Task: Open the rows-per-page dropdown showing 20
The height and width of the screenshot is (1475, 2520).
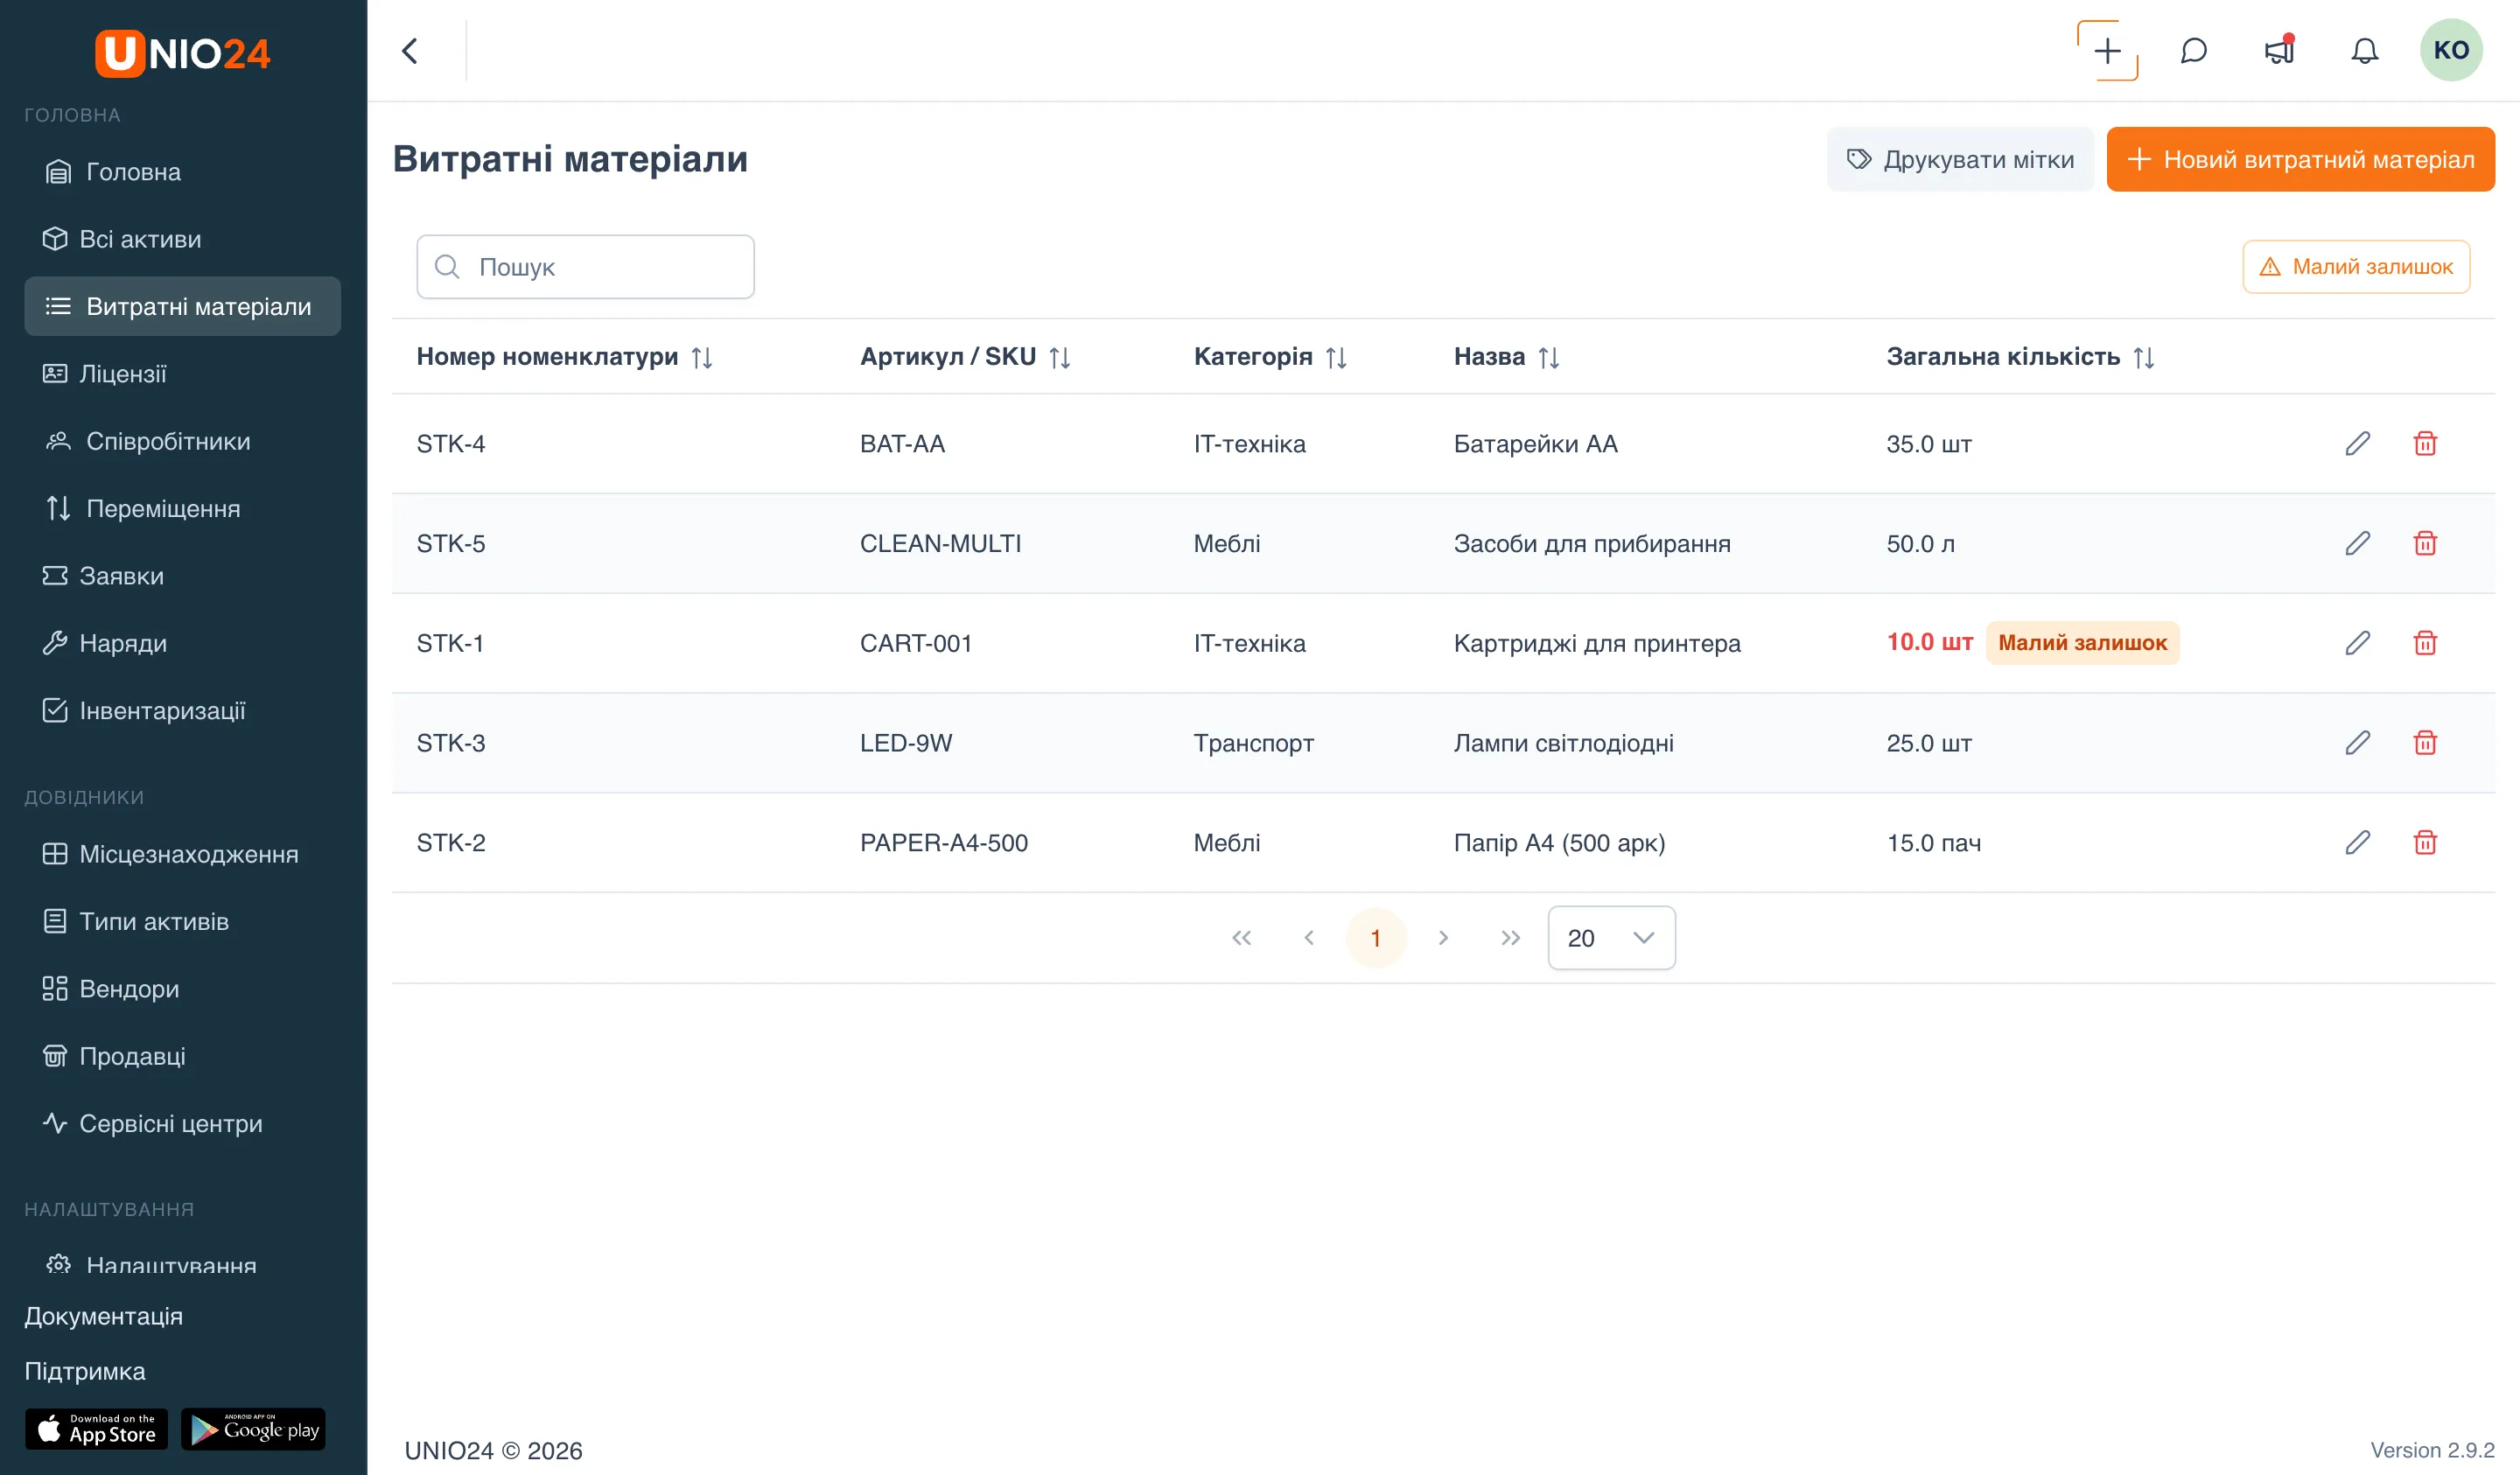Action: 1611,937
